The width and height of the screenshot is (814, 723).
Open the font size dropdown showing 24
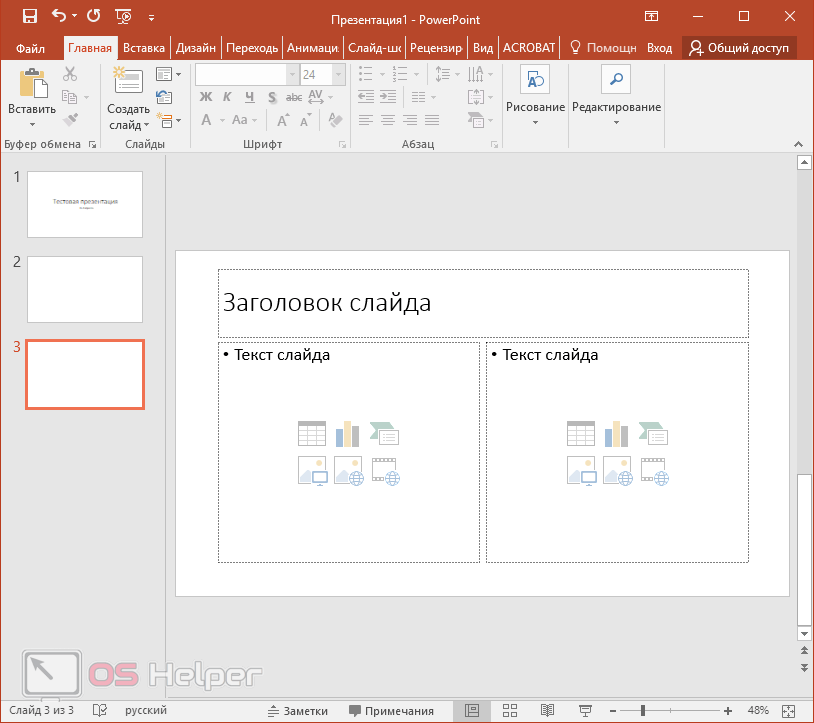pos(338,75)
